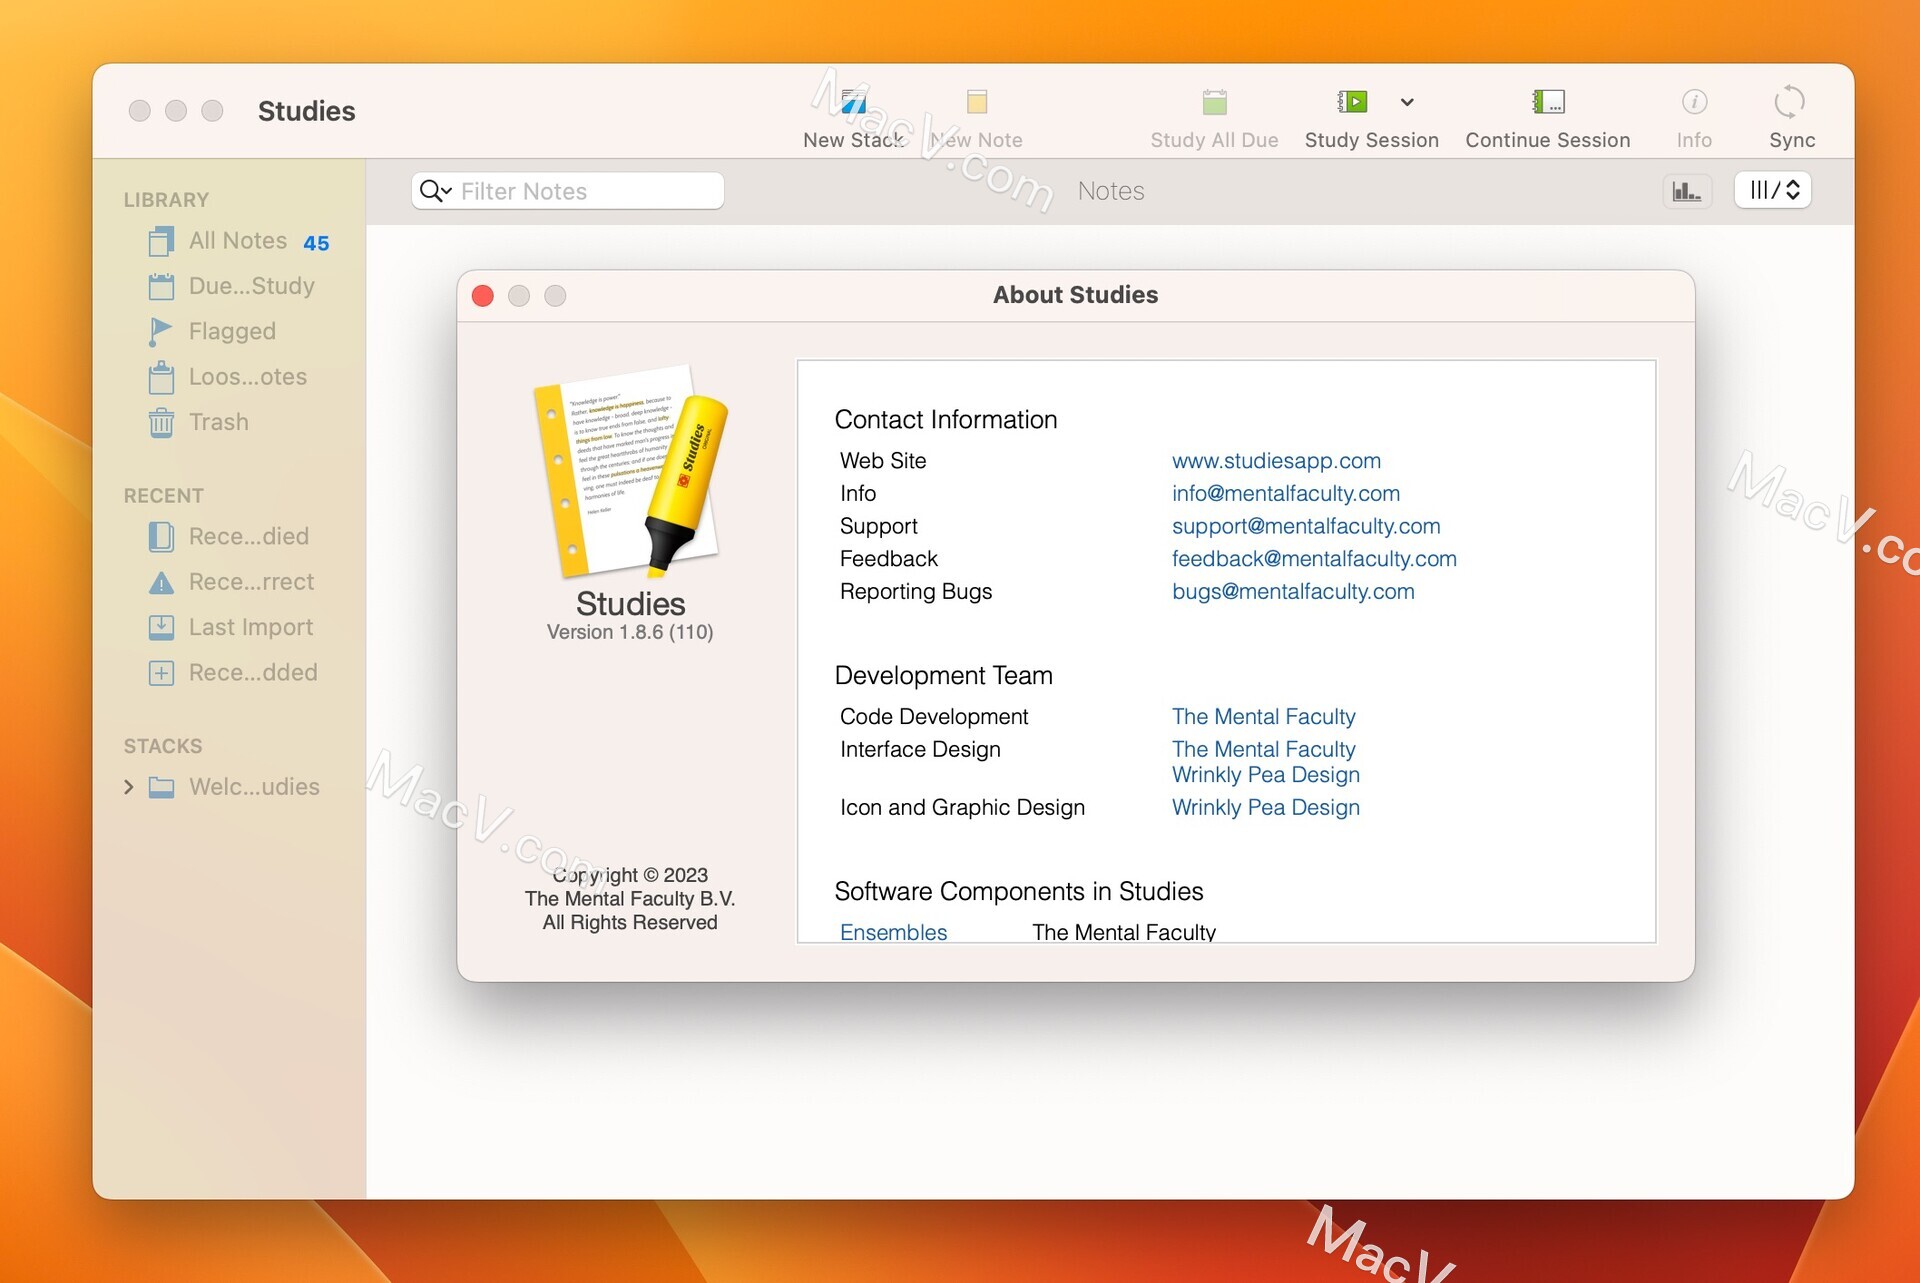Image resolution: width=1920 pixels, height=1283 pixels.
Task: Open the view mode popup selector
Action: 1774,190
